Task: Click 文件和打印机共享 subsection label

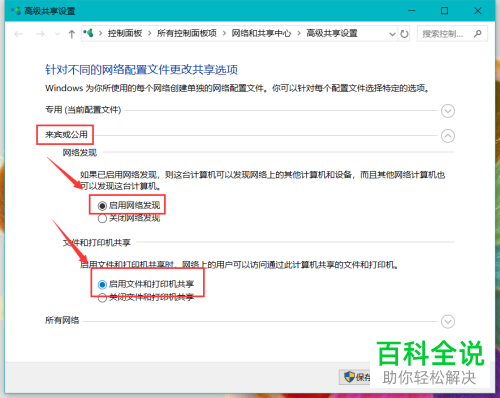Action: [x=97, y=243]
